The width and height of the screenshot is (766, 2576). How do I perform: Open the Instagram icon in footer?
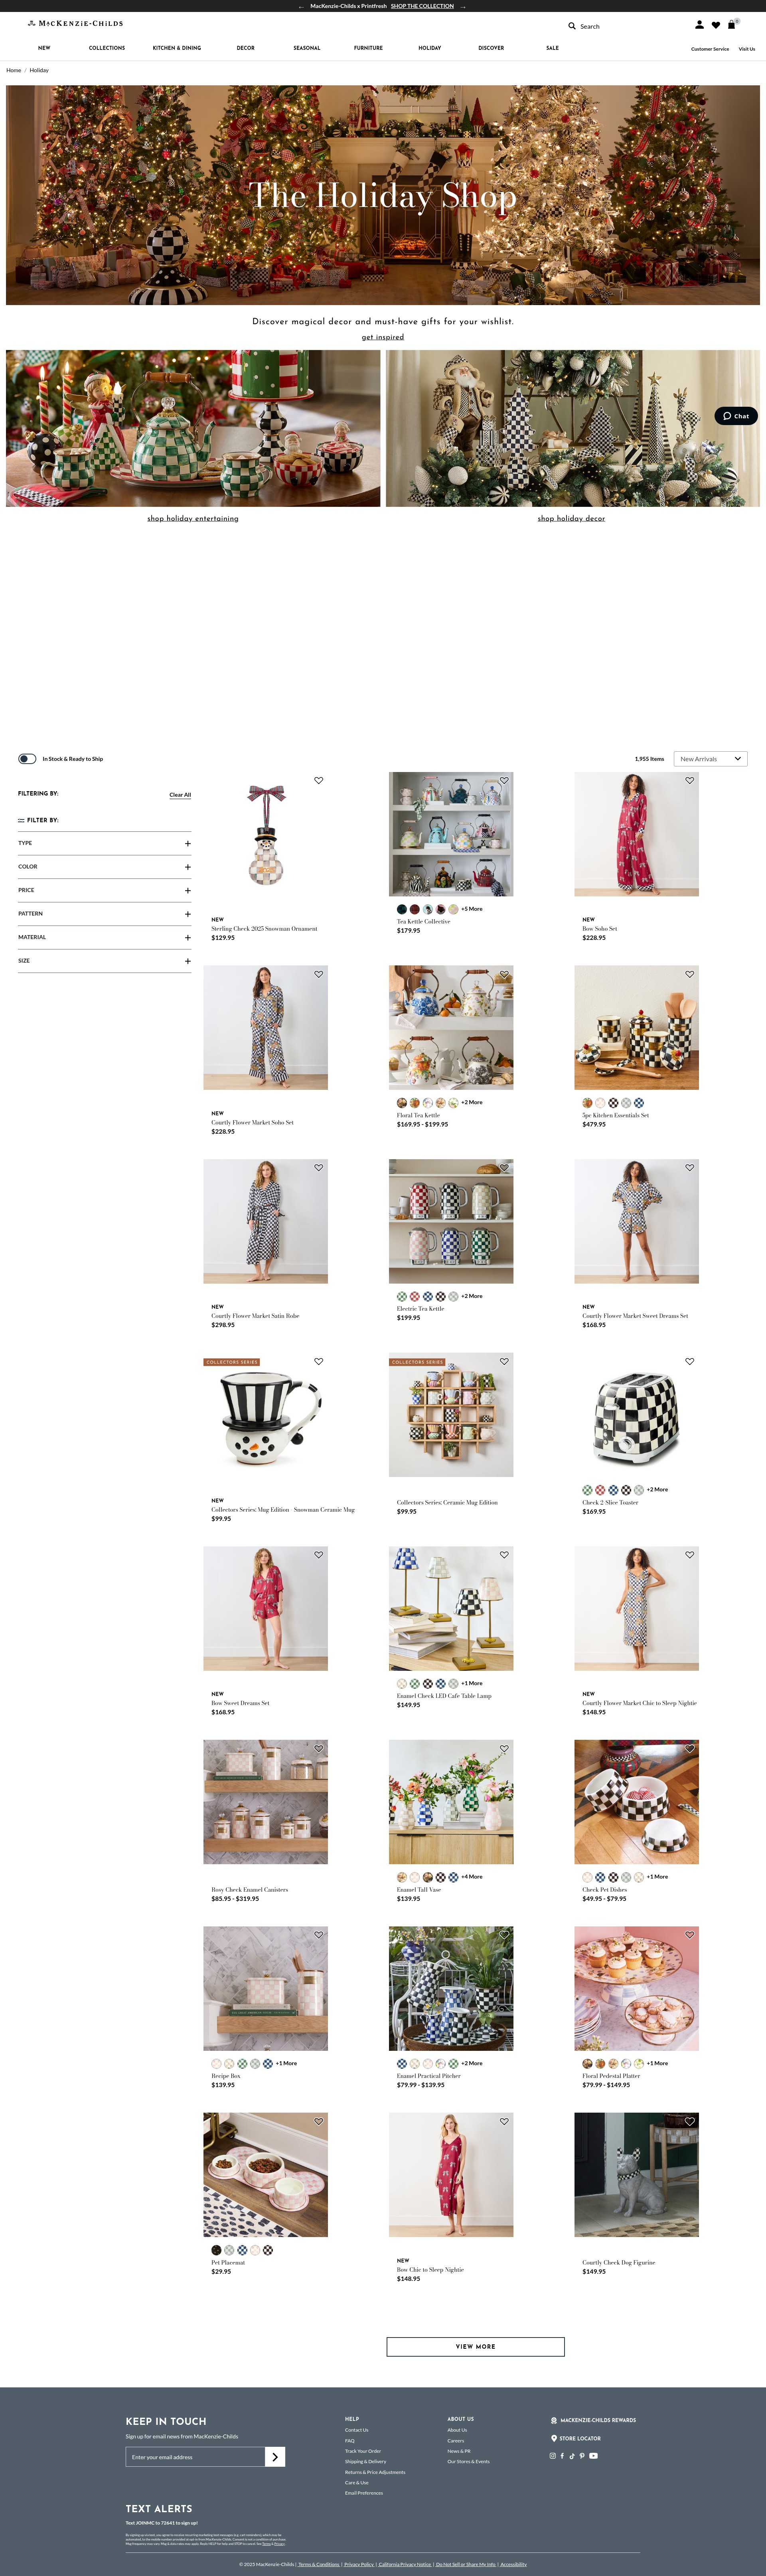pos(553,2456)
